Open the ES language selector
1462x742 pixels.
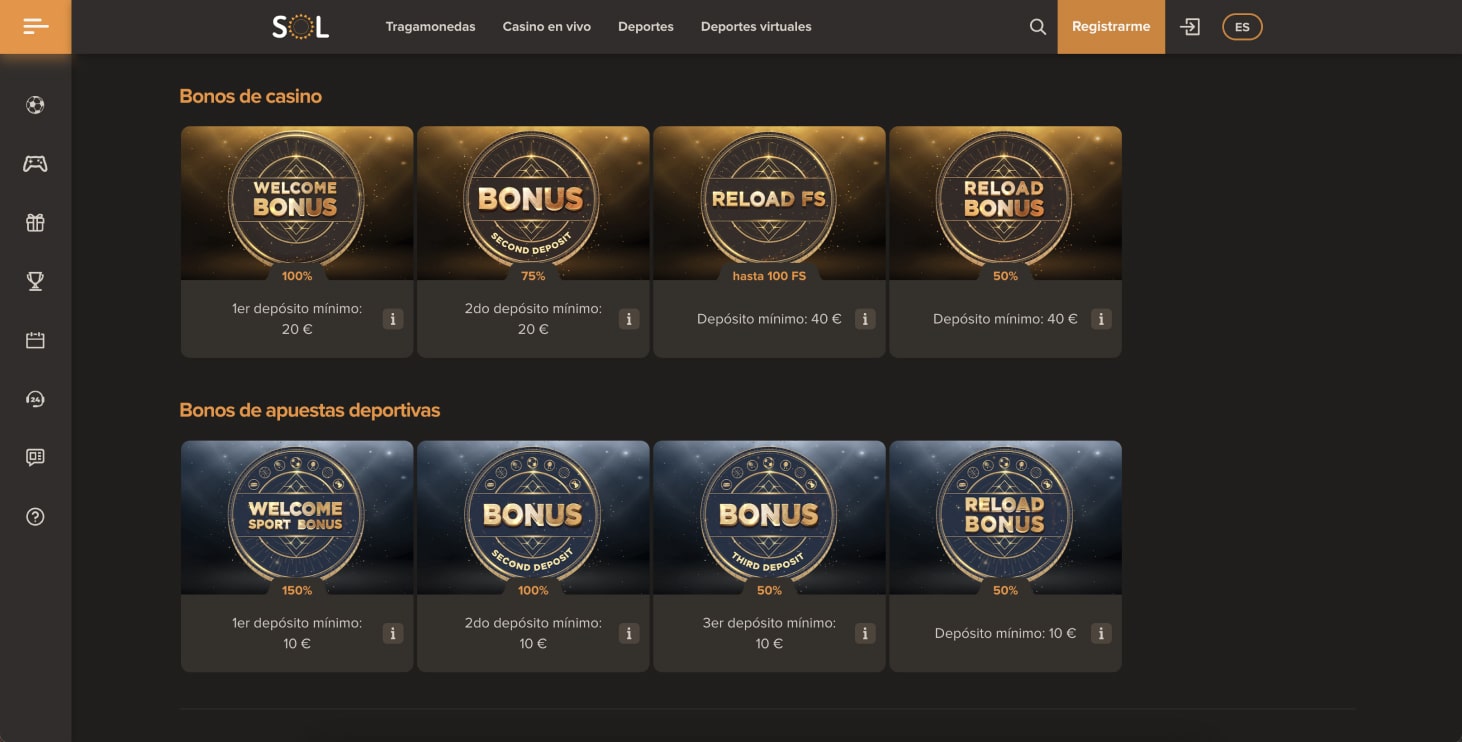[x=1242, y=27]
